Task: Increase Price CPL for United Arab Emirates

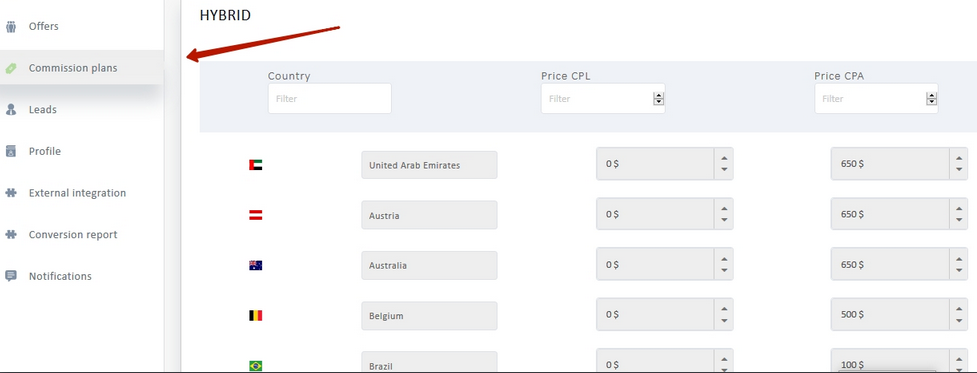Action: click(724, 158)
